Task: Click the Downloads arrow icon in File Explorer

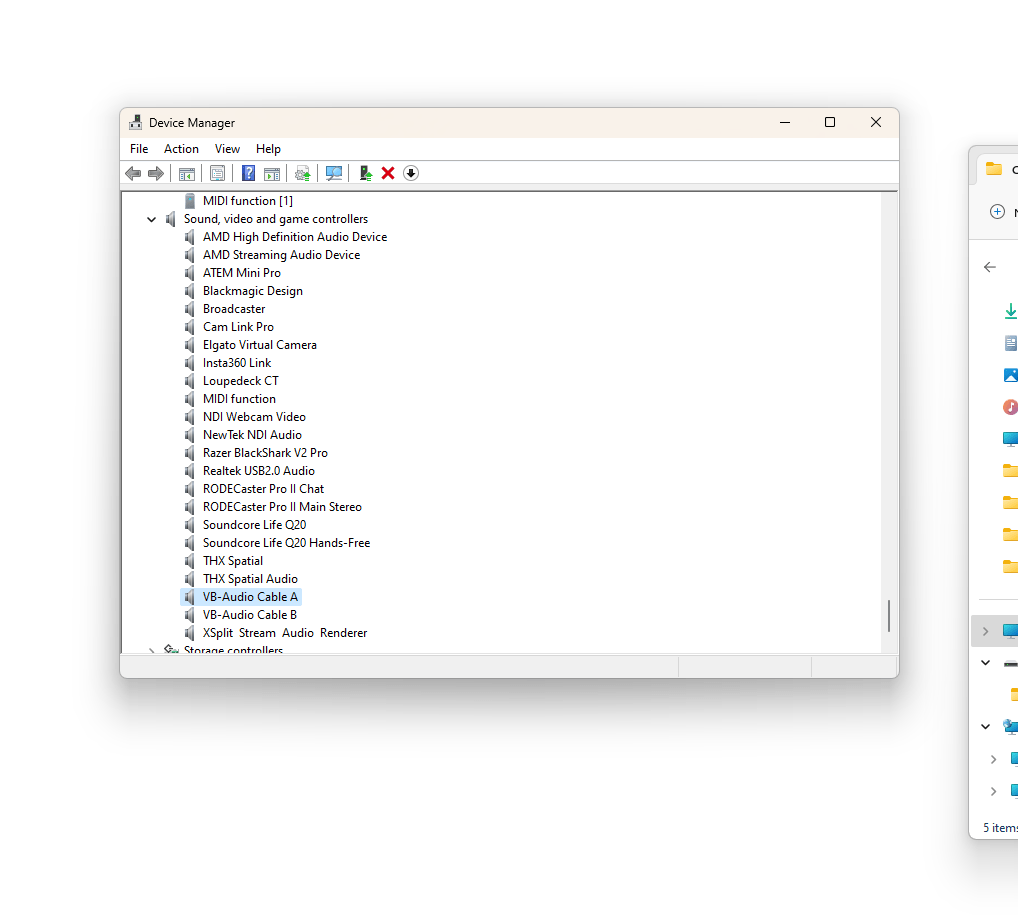Action: pos(1011,311)
